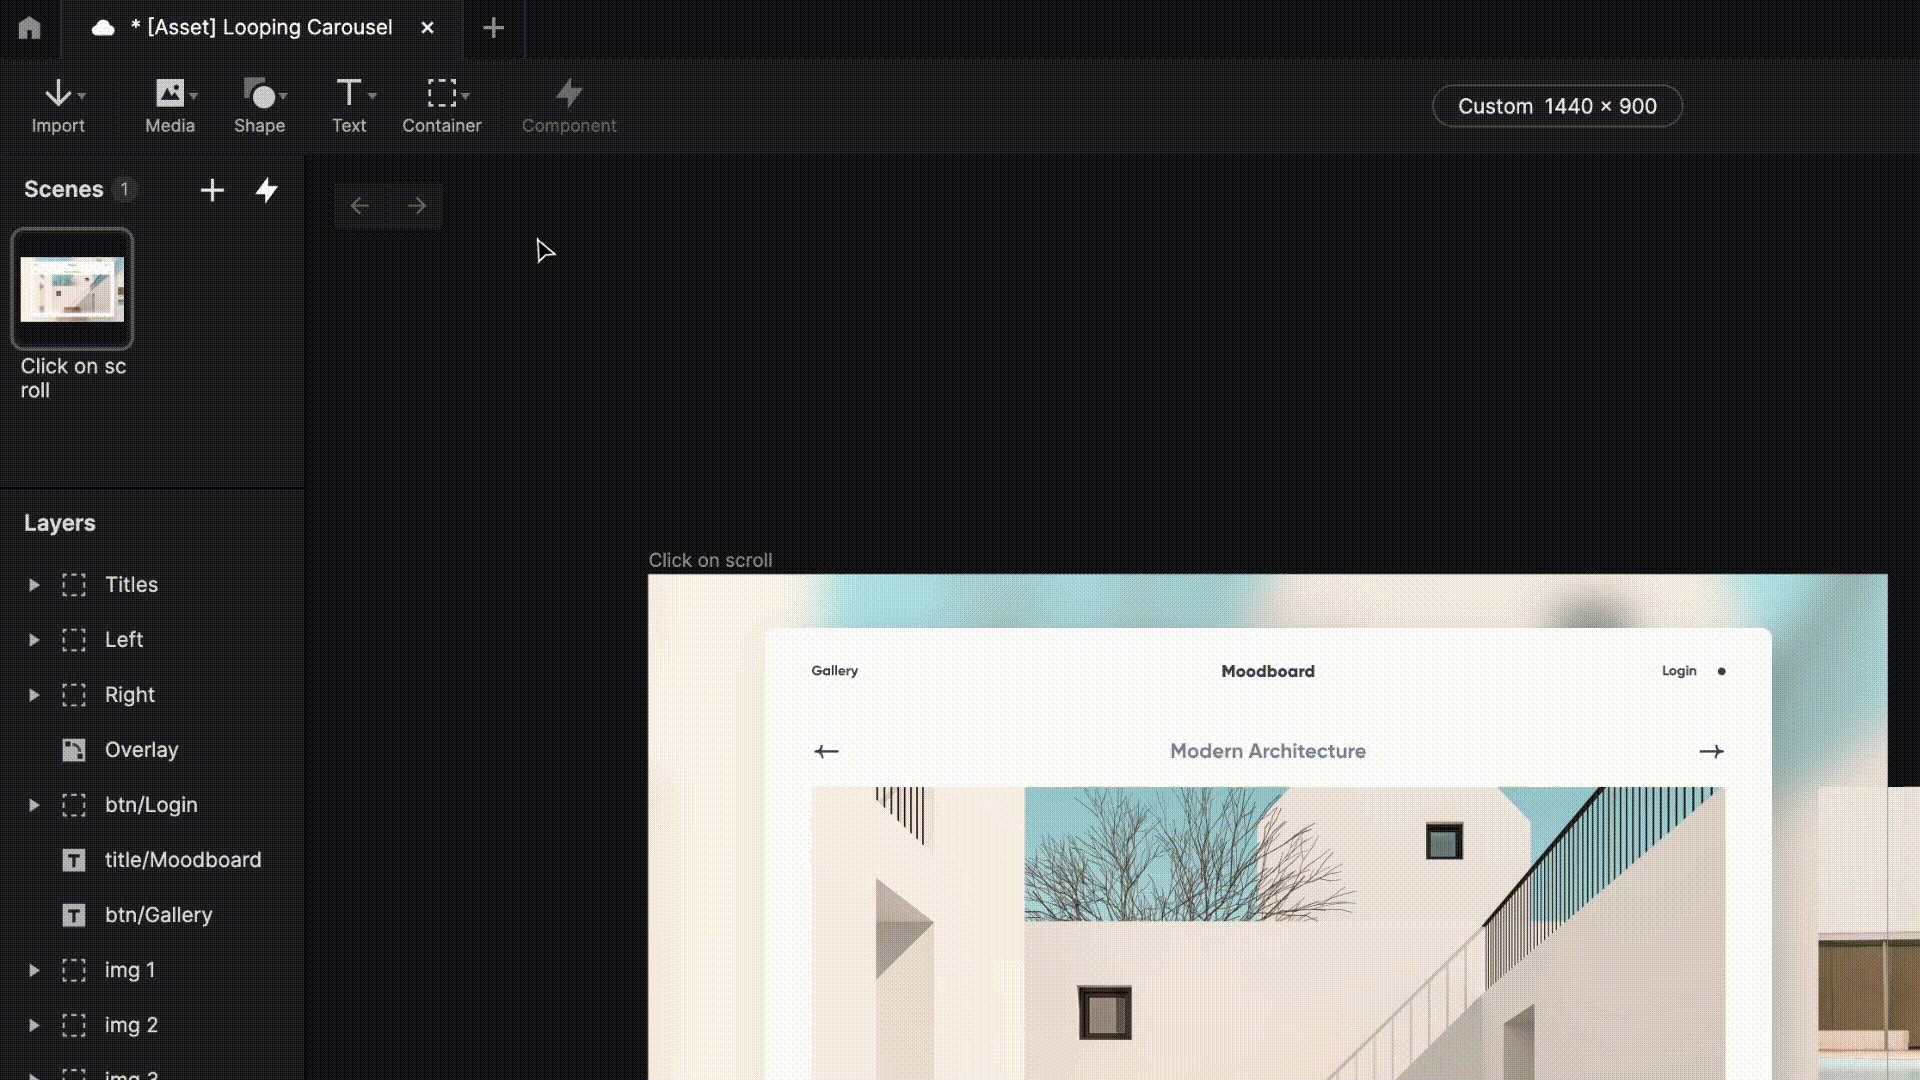Open a new tab with the plus button
Screen dimensions: 1920x1080
coord(493,28)
